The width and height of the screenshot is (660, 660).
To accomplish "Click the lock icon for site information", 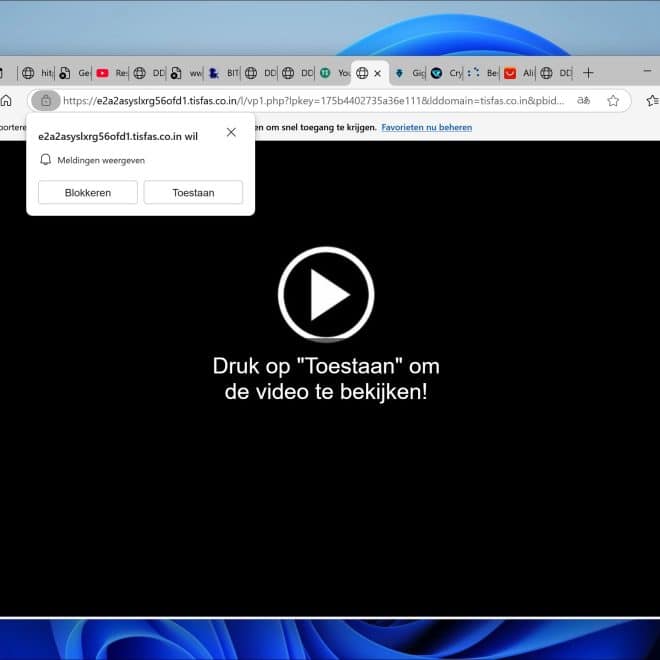I will 46,101.
